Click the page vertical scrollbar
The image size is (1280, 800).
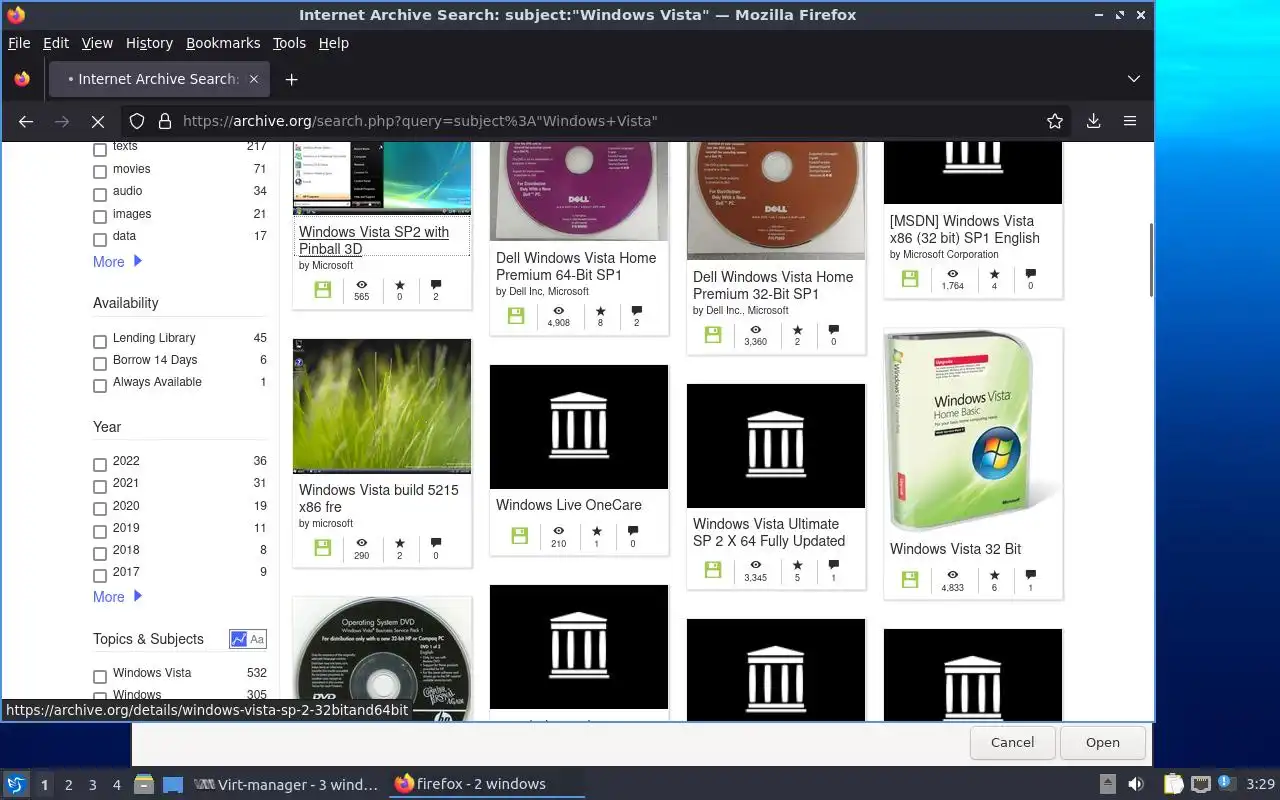coord(1150,260)
